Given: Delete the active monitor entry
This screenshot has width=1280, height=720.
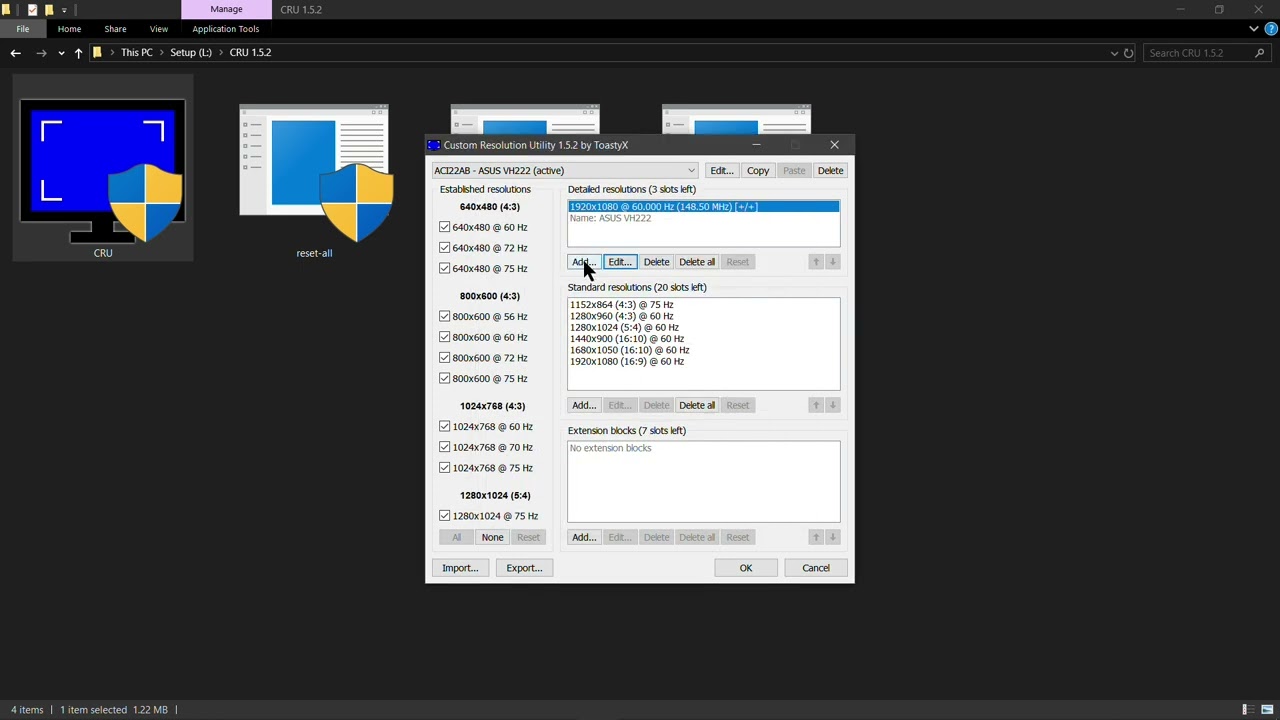Looking at the screenshot, I should coord(830,171).
